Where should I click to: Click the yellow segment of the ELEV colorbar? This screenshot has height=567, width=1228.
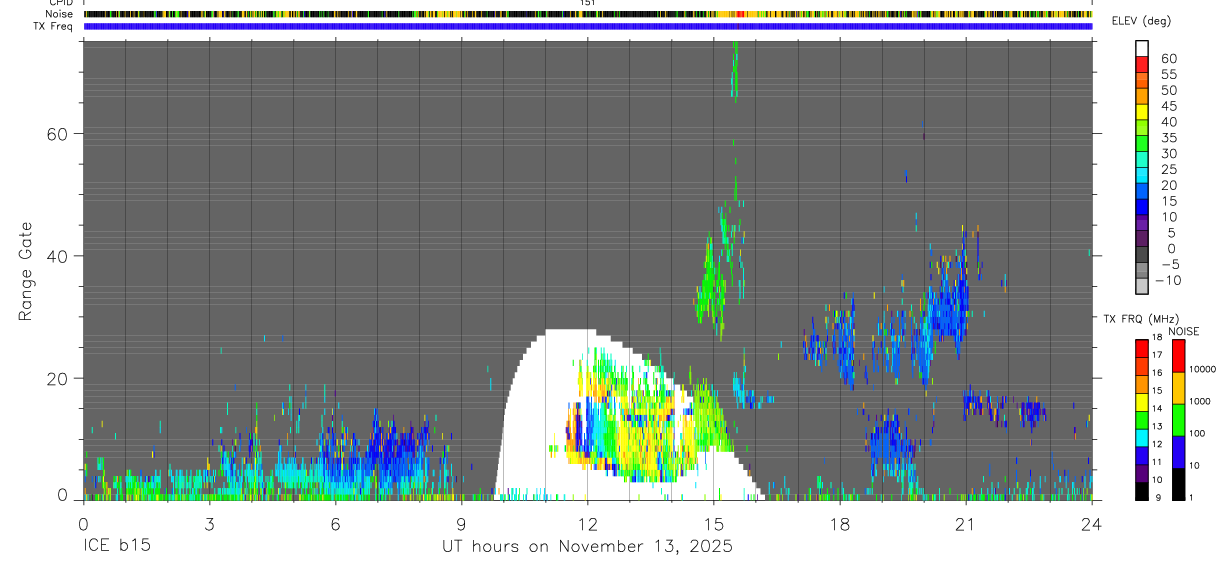pyautogui.click(x=1142, y=111)
